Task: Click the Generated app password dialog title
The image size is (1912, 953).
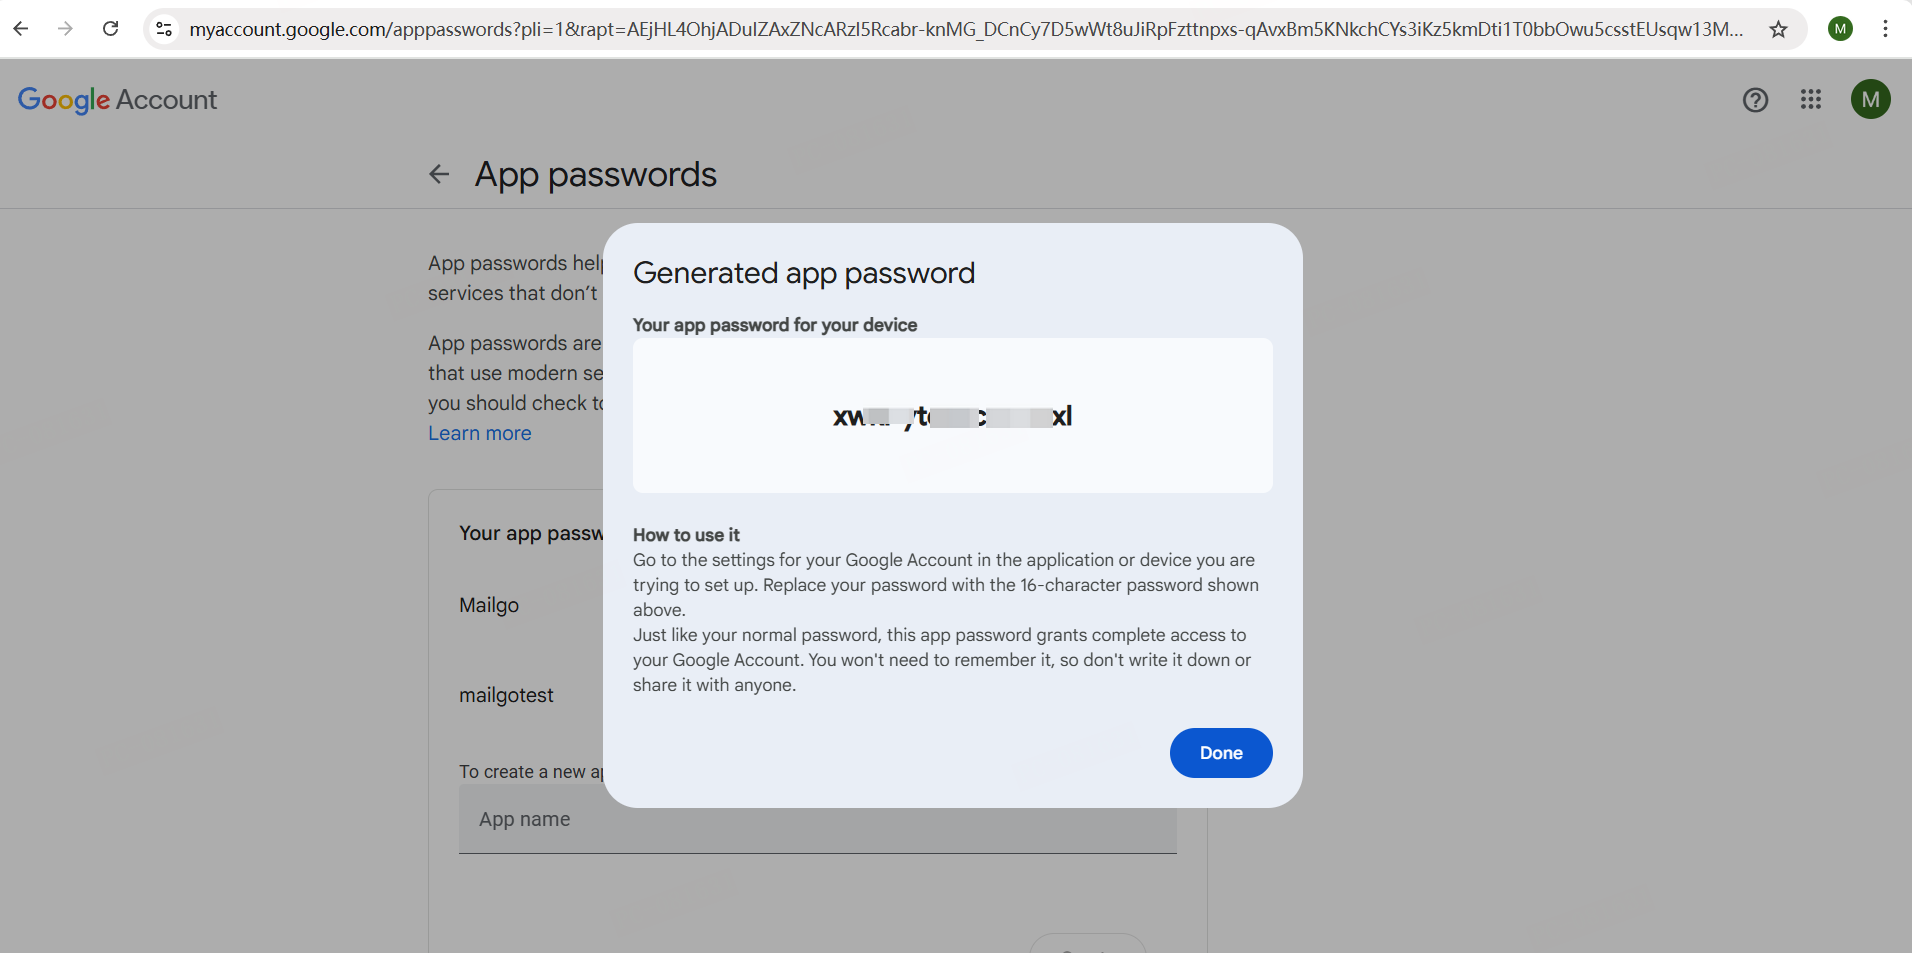Action: 804,273
